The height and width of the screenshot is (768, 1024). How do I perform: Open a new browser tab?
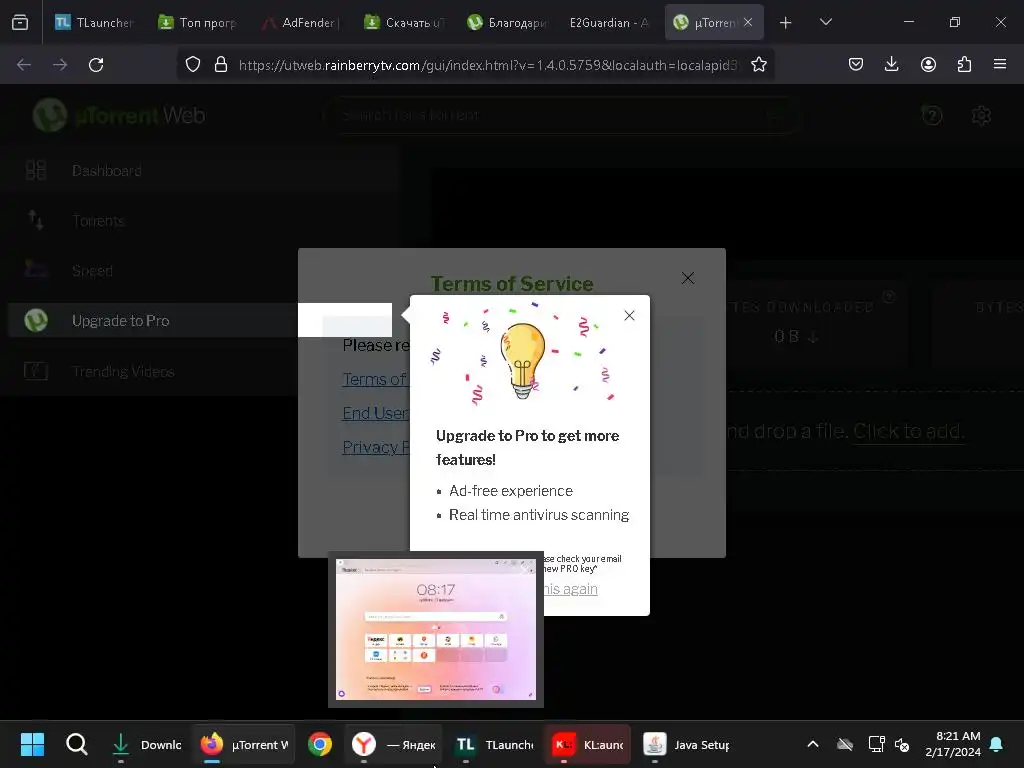pyautogui.click(x=786, y=23)
